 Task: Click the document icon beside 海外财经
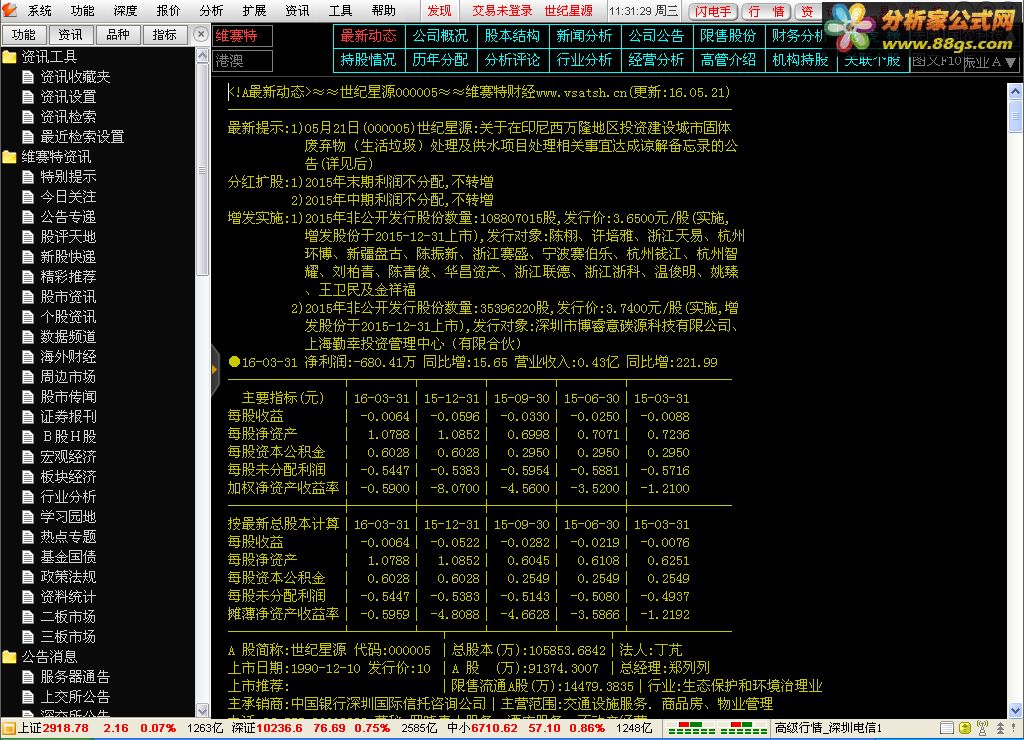click(x=28, y=357)
